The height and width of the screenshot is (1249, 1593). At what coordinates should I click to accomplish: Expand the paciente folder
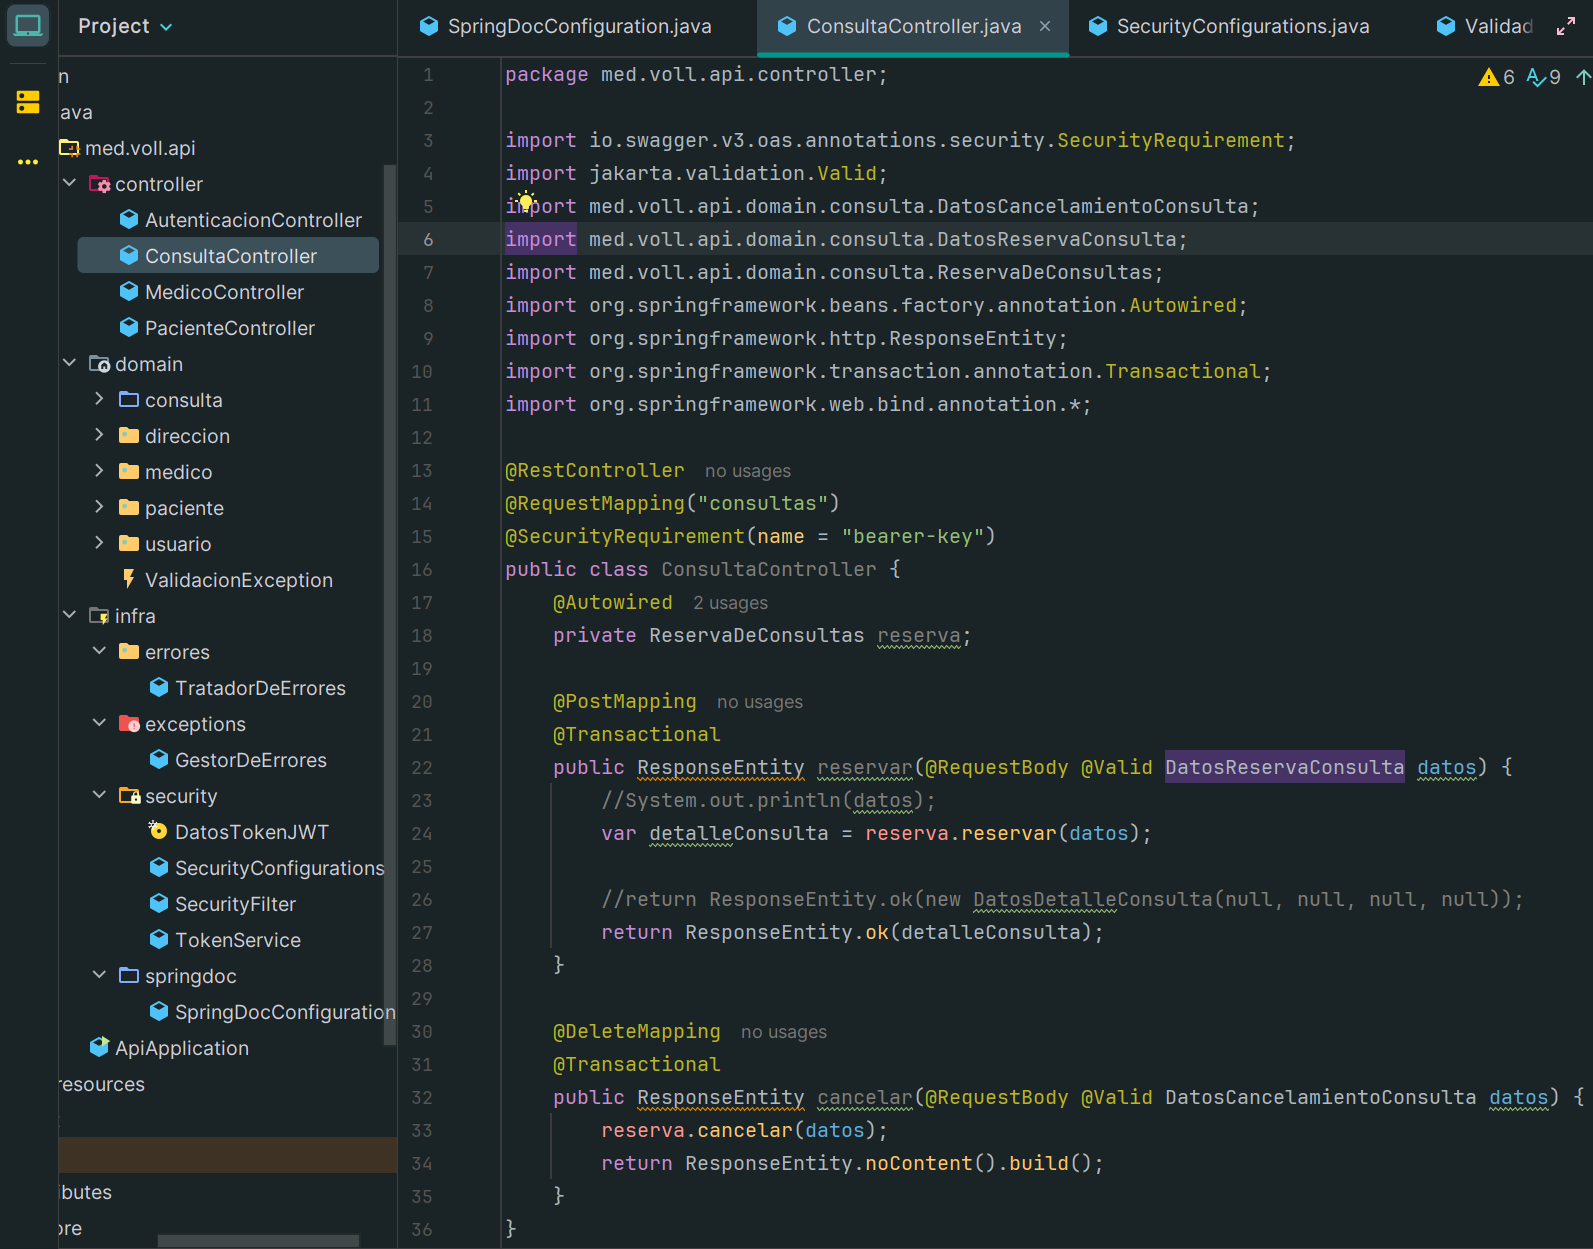[99, 507]
